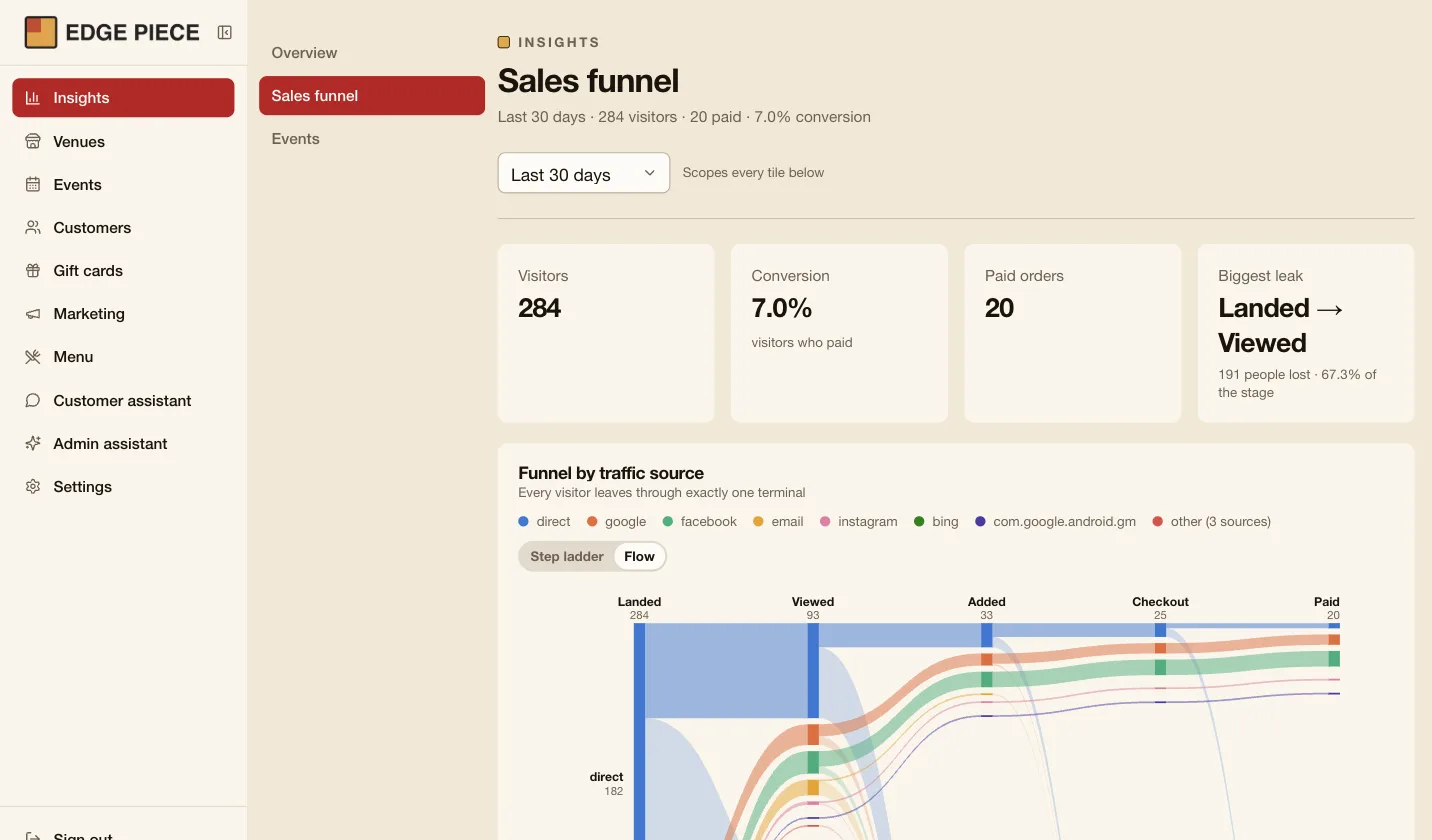Image resolution: width=1432 pixels, height=840 pixels.
Task: Collapse the sidebar with the panel icon
Action: (x=225, y=33)
